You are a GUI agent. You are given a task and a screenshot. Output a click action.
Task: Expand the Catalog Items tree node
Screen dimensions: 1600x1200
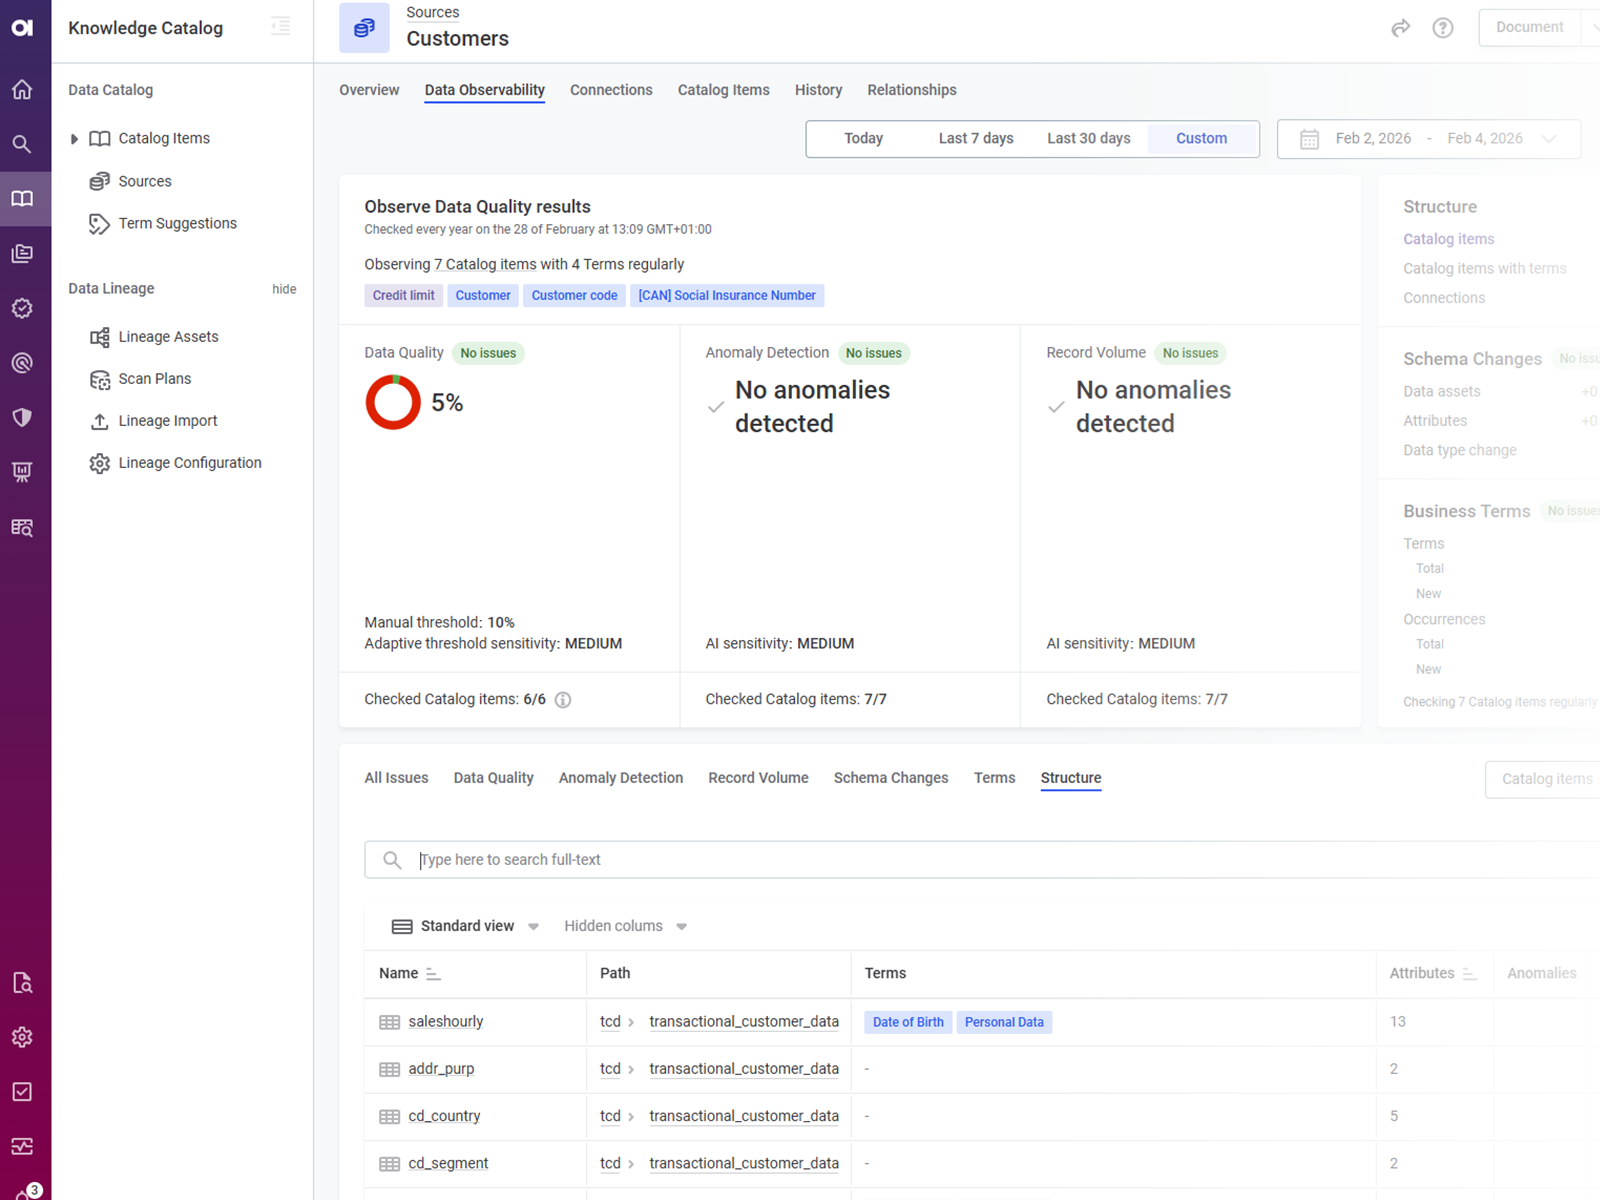click(x=74, y=139)
